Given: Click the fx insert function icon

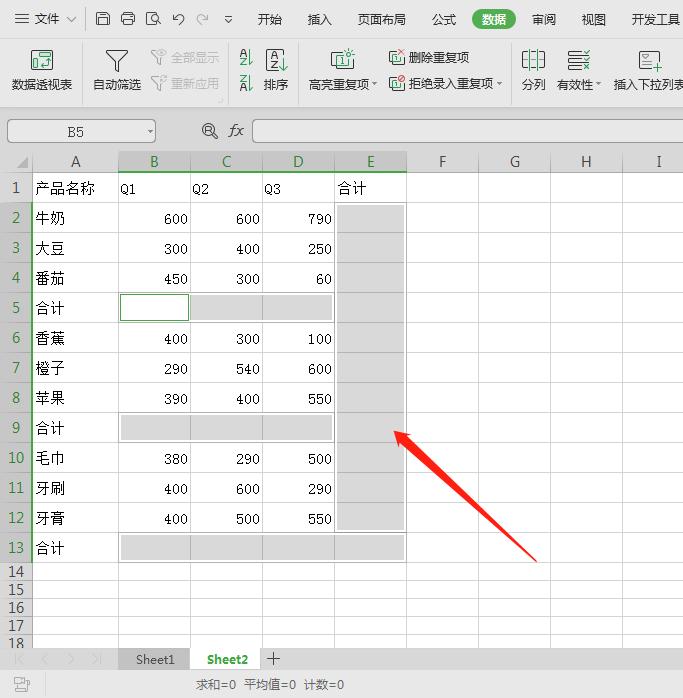Looking at the screenshot, I should click(236, 131).
